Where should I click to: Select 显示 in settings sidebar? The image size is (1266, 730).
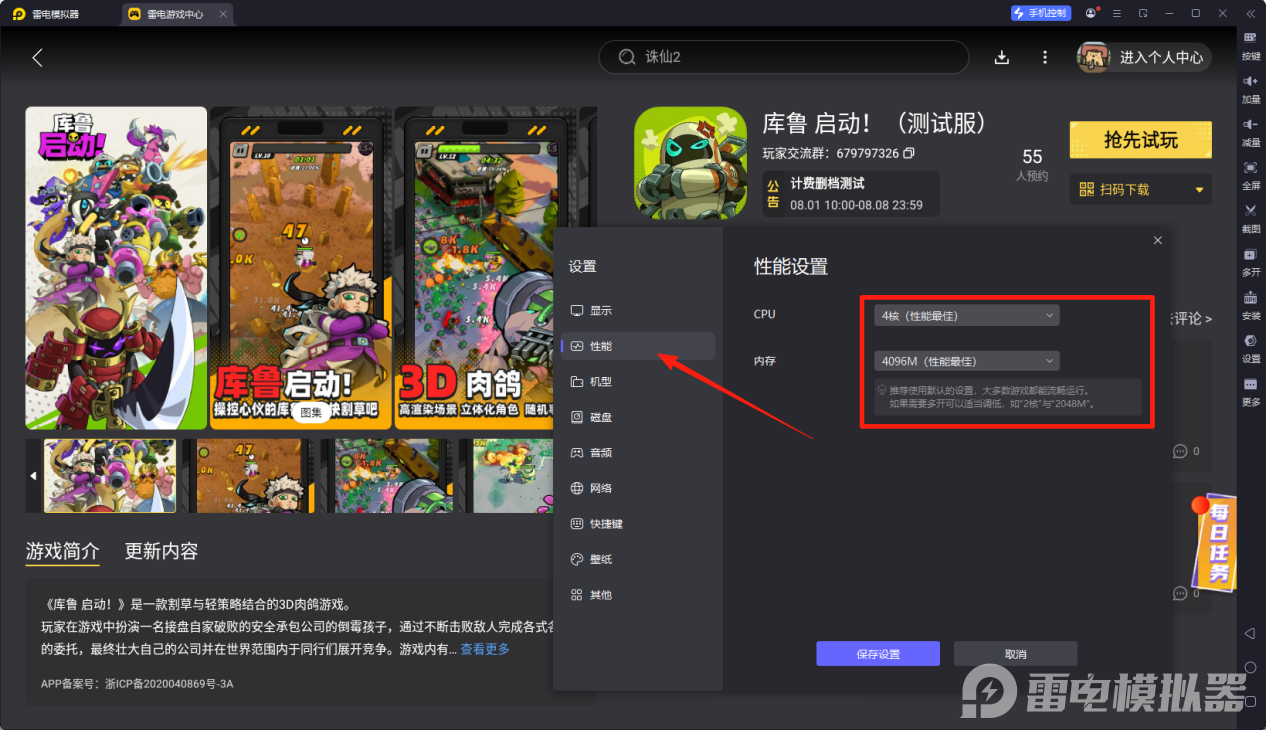[638, 310]
